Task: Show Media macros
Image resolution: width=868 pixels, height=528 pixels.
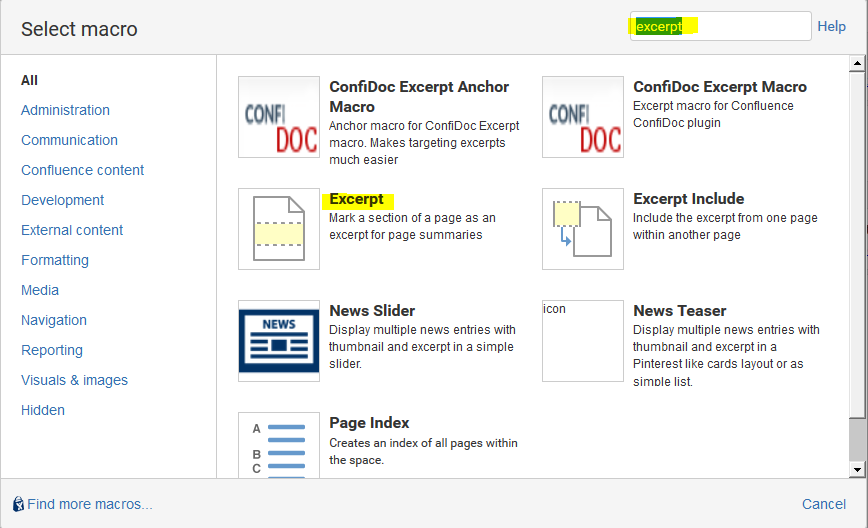Action: (40, 290)
